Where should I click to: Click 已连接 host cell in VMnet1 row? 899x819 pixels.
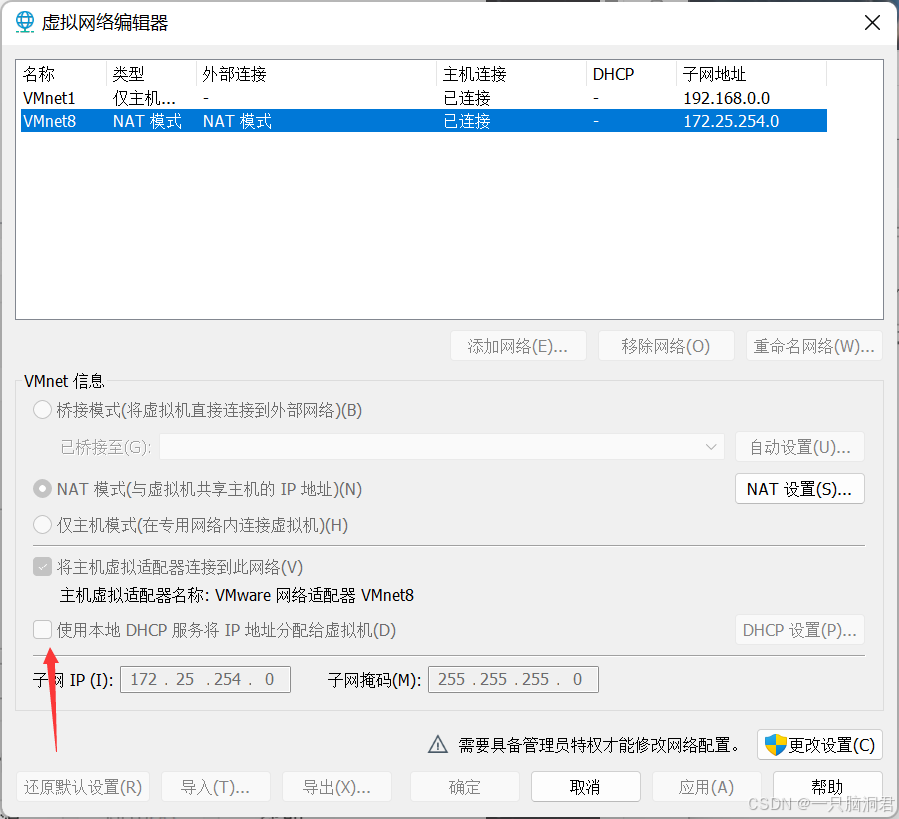(467, 99)
